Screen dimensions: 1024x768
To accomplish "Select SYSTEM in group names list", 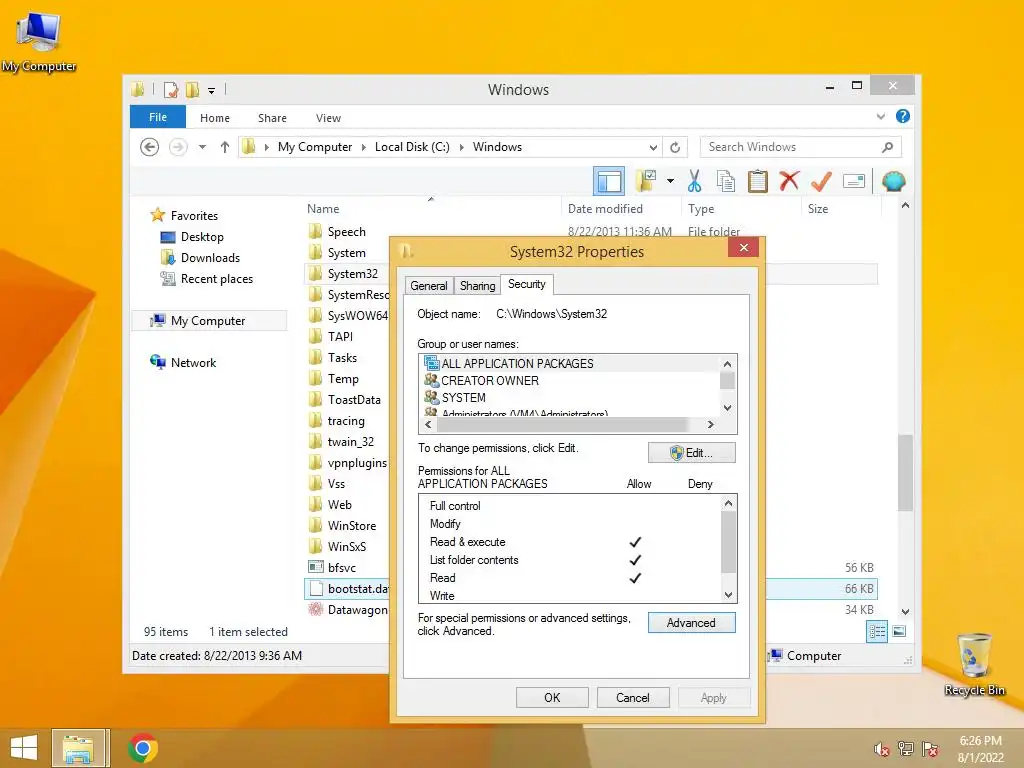I will click(x=464, y=398).
